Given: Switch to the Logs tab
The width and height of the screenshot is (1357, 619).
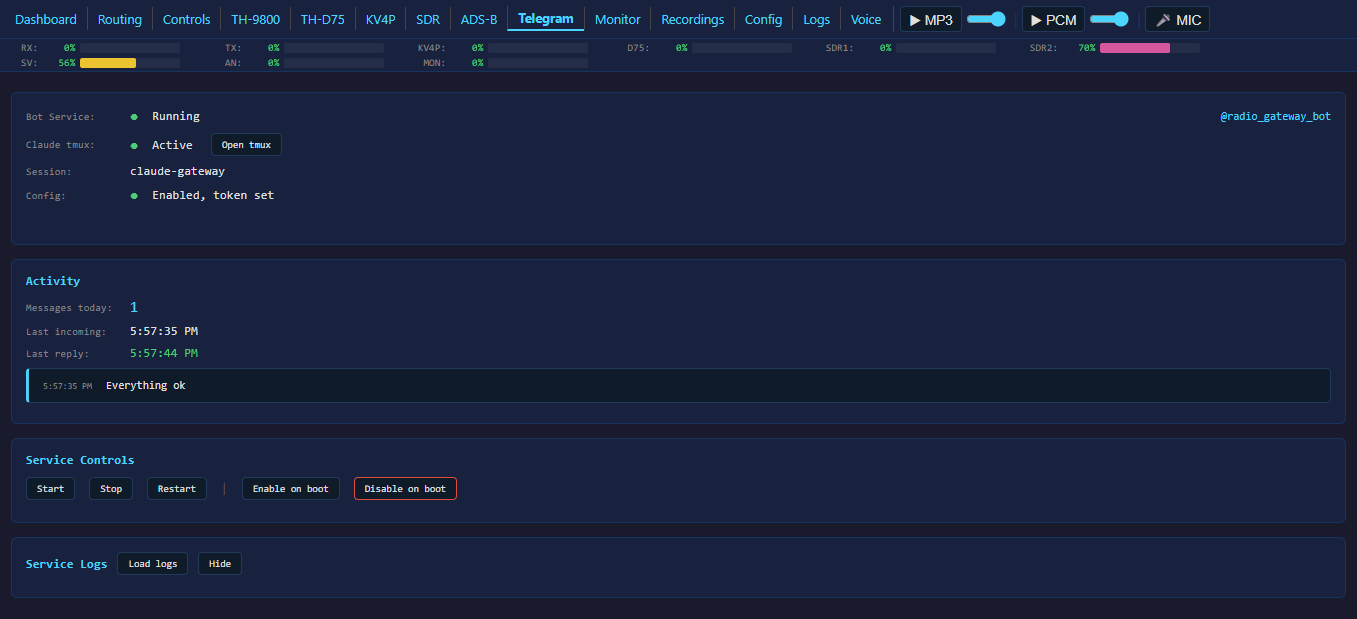Looking at the screenshot, I should click(817, 19).
